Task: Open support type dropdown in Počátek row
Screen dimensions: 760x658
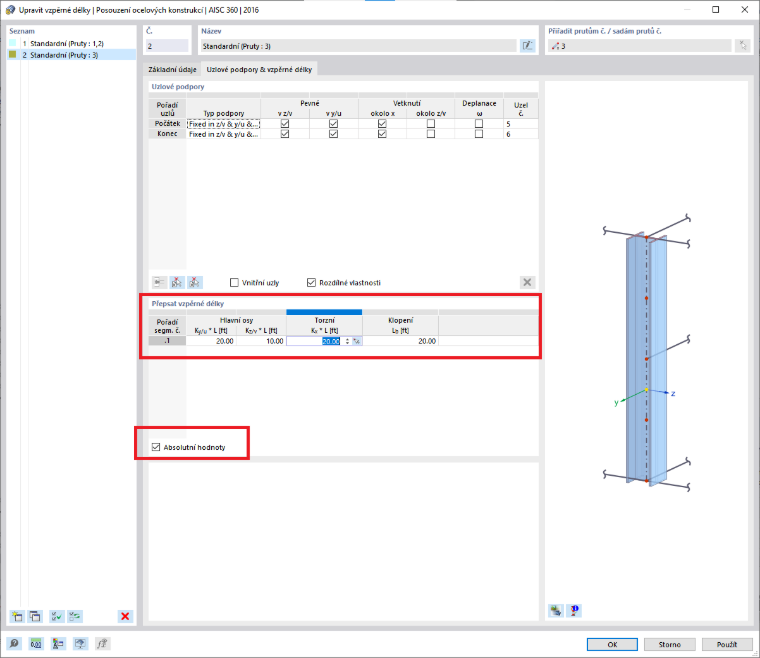Action: click(x=223, y=124)
